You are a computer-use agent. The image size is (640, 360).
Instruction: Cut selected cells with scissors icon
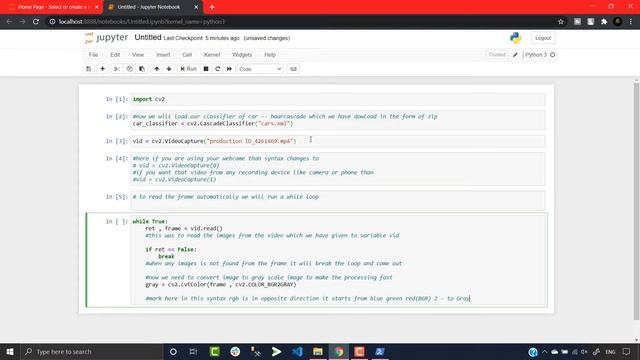(x=117, y=69)
